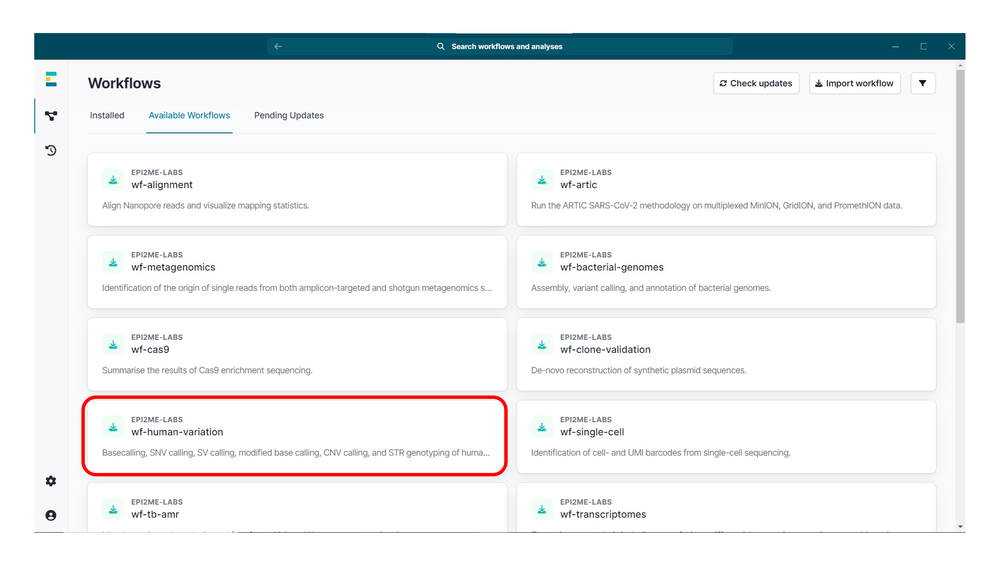Open the wf-bacterial-genomes workflow title
The height and width of the screenshot is (566, 1000).
pyautogui.click(x=612, y=267)
